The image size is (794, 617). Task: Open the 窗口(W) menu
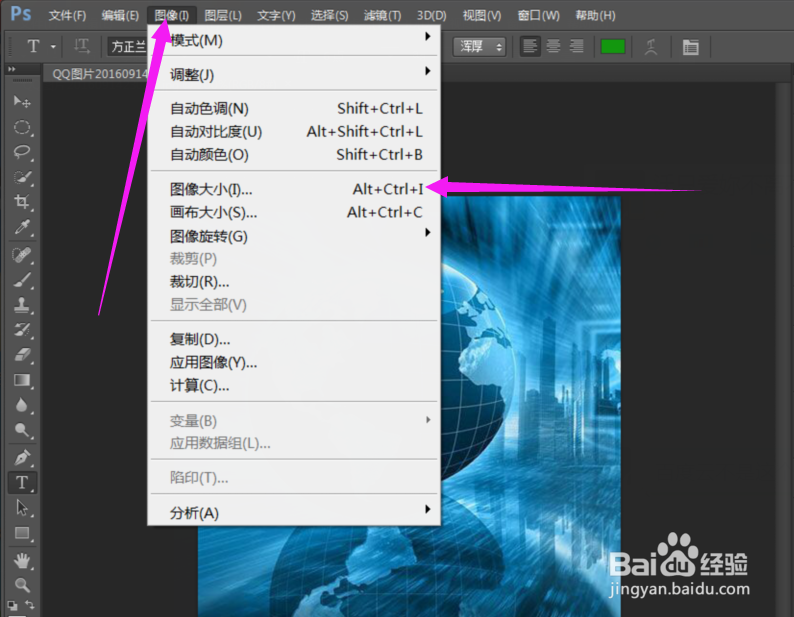point(538,16)
